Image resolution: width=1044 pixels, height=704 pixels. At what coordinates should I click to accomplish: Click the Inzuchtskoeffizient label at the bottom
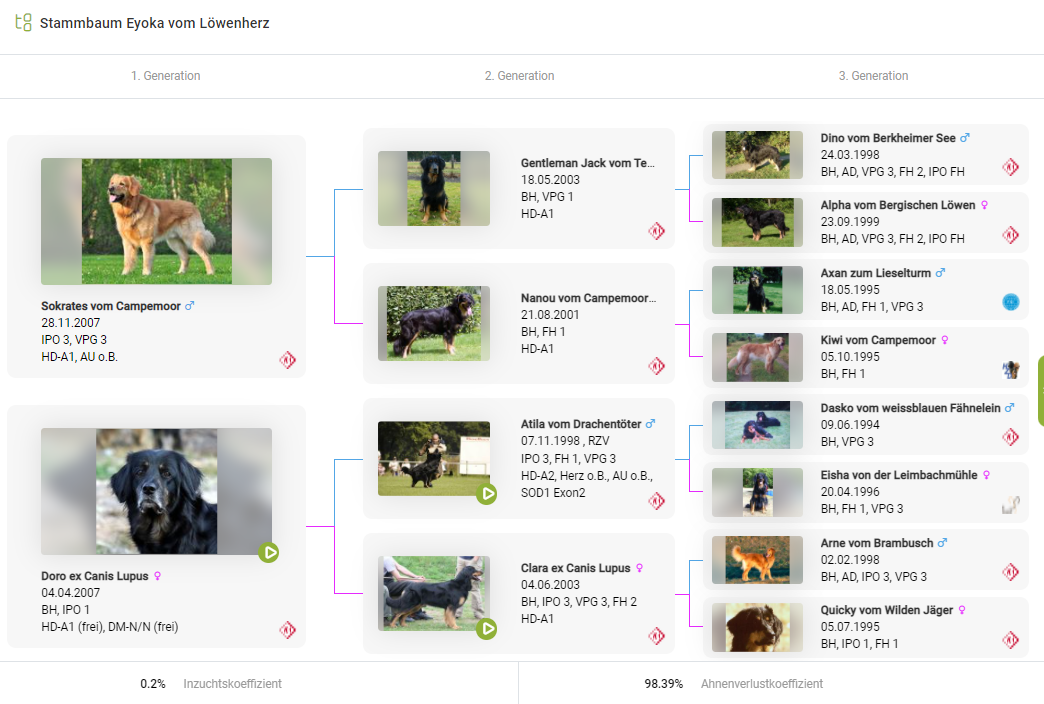coord(232,684)
